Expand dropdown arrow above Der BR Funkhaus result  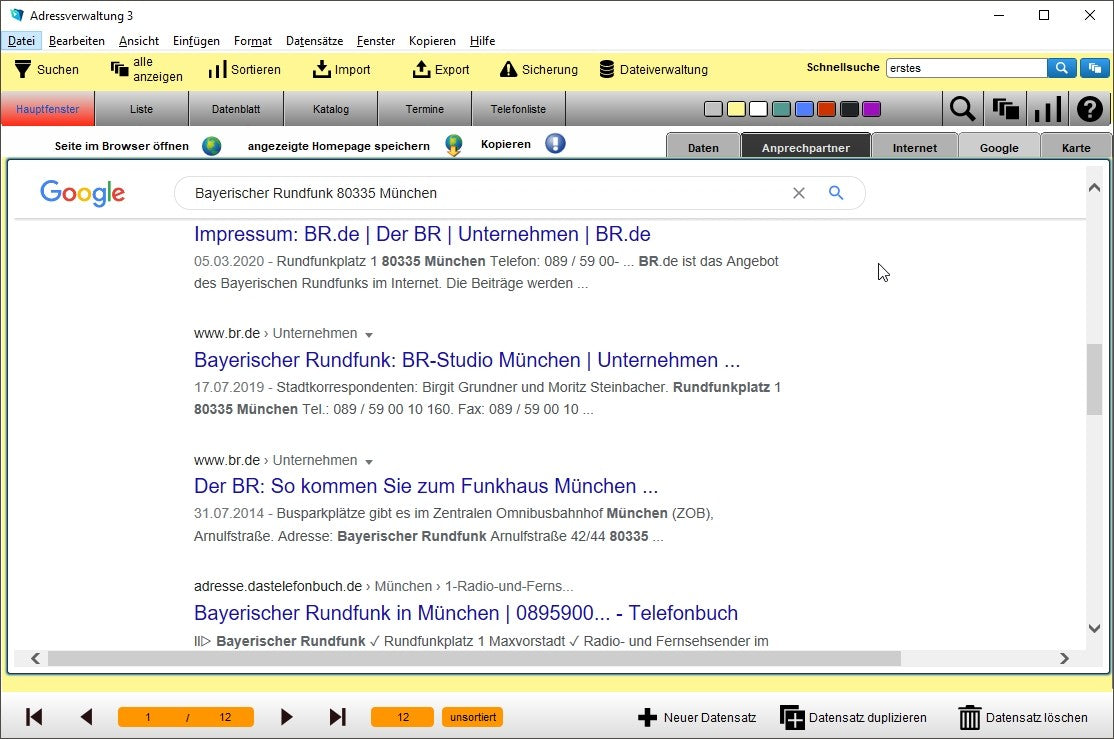pos(369,461)
